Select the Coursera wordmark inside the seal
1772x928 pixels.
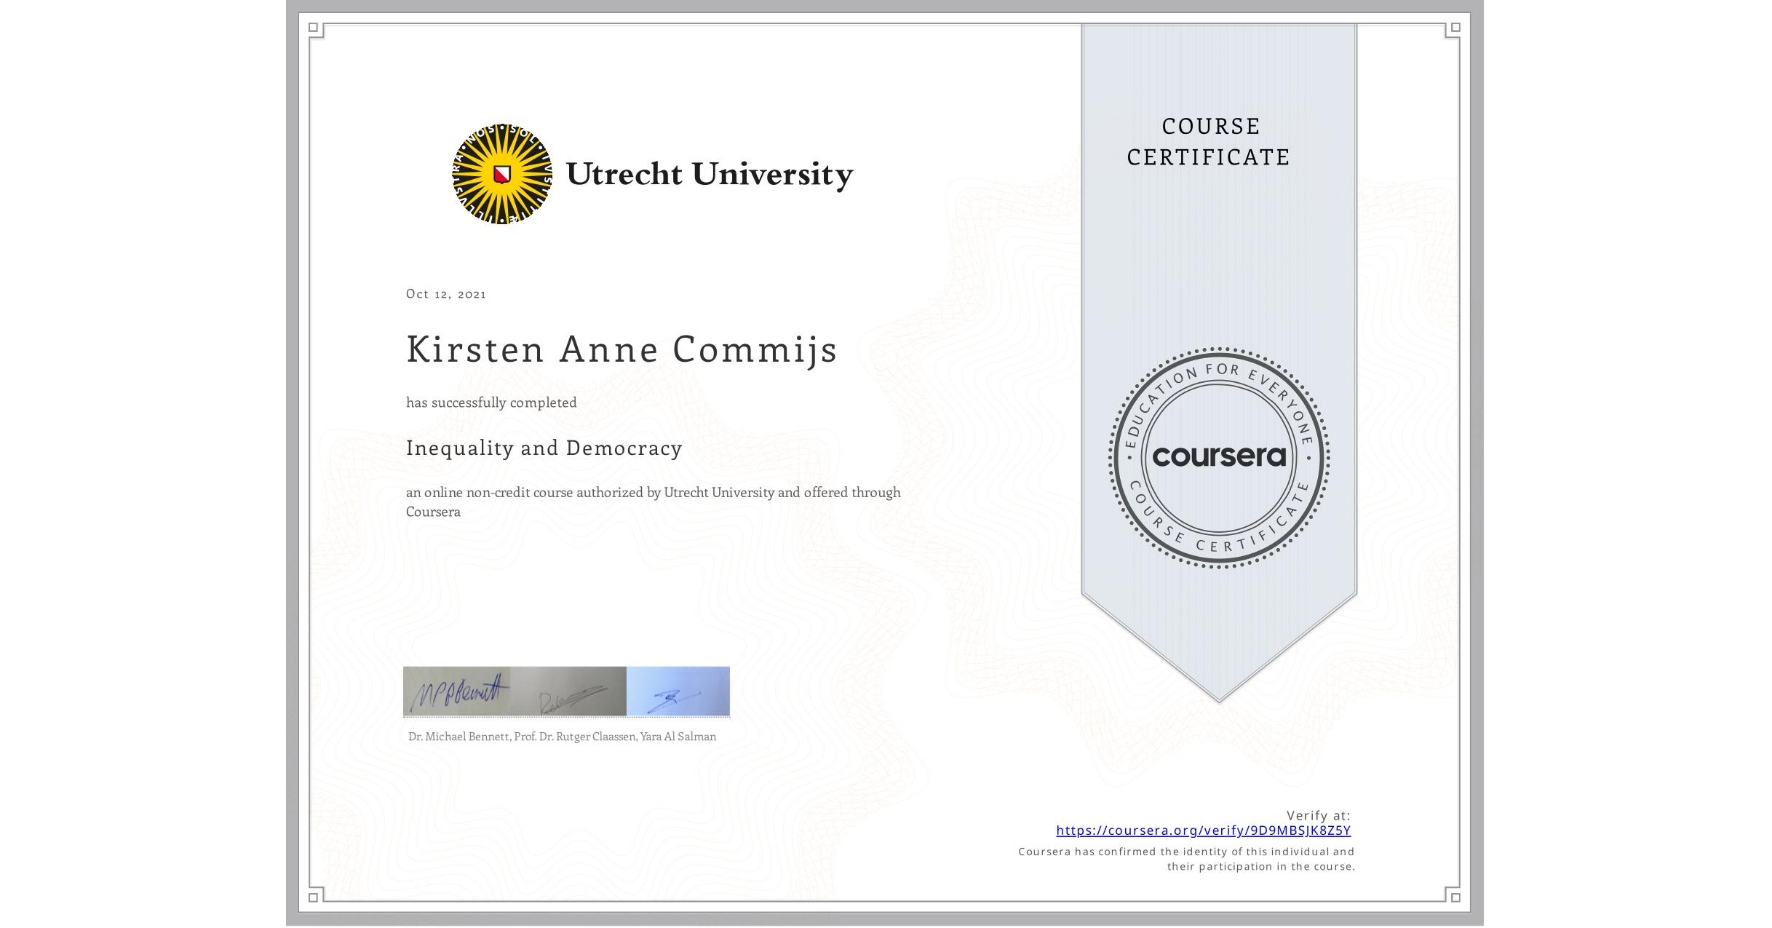(x=1219, y=457)
